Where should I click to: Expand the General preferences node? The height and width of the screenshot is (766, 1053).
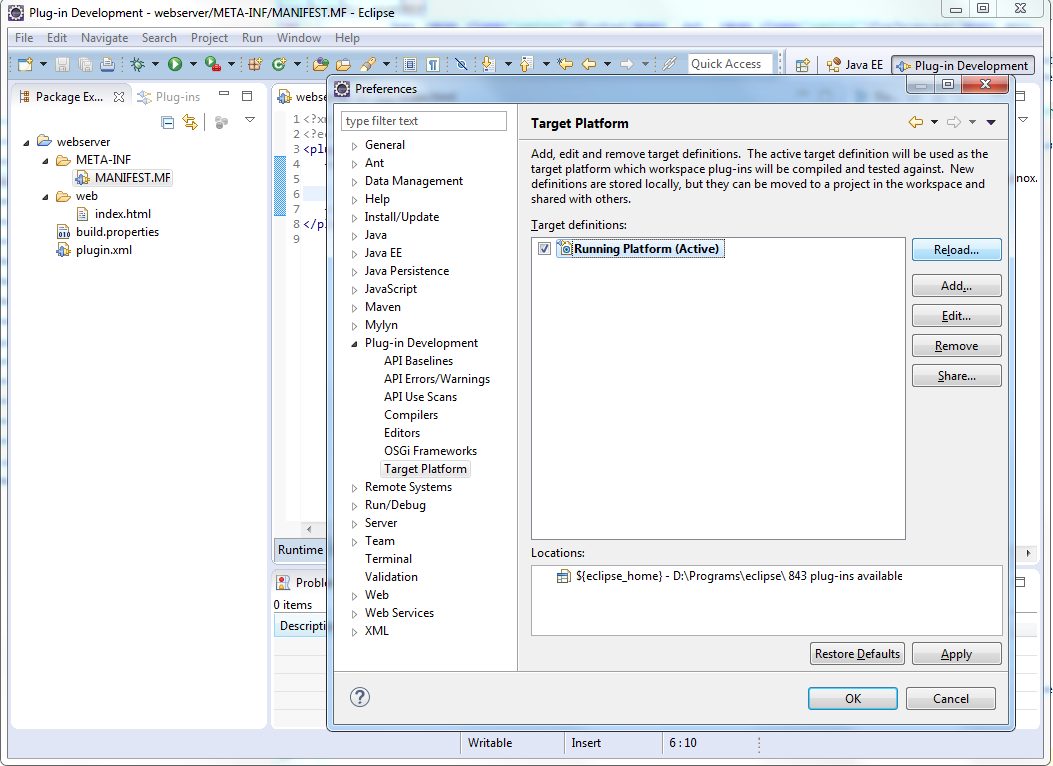point(355,146)
